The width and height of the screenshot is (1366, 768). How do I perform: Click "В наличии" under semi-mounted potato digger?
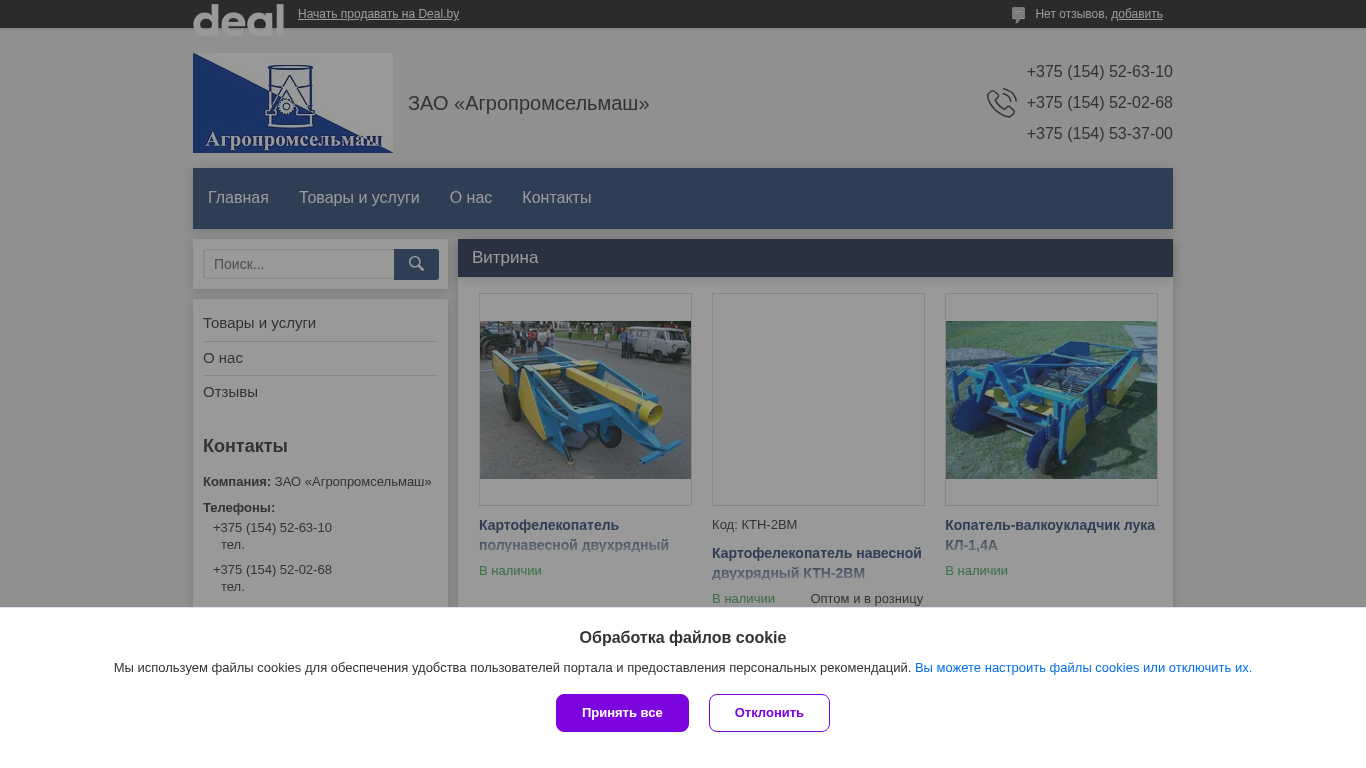click(x=510, y=571)
